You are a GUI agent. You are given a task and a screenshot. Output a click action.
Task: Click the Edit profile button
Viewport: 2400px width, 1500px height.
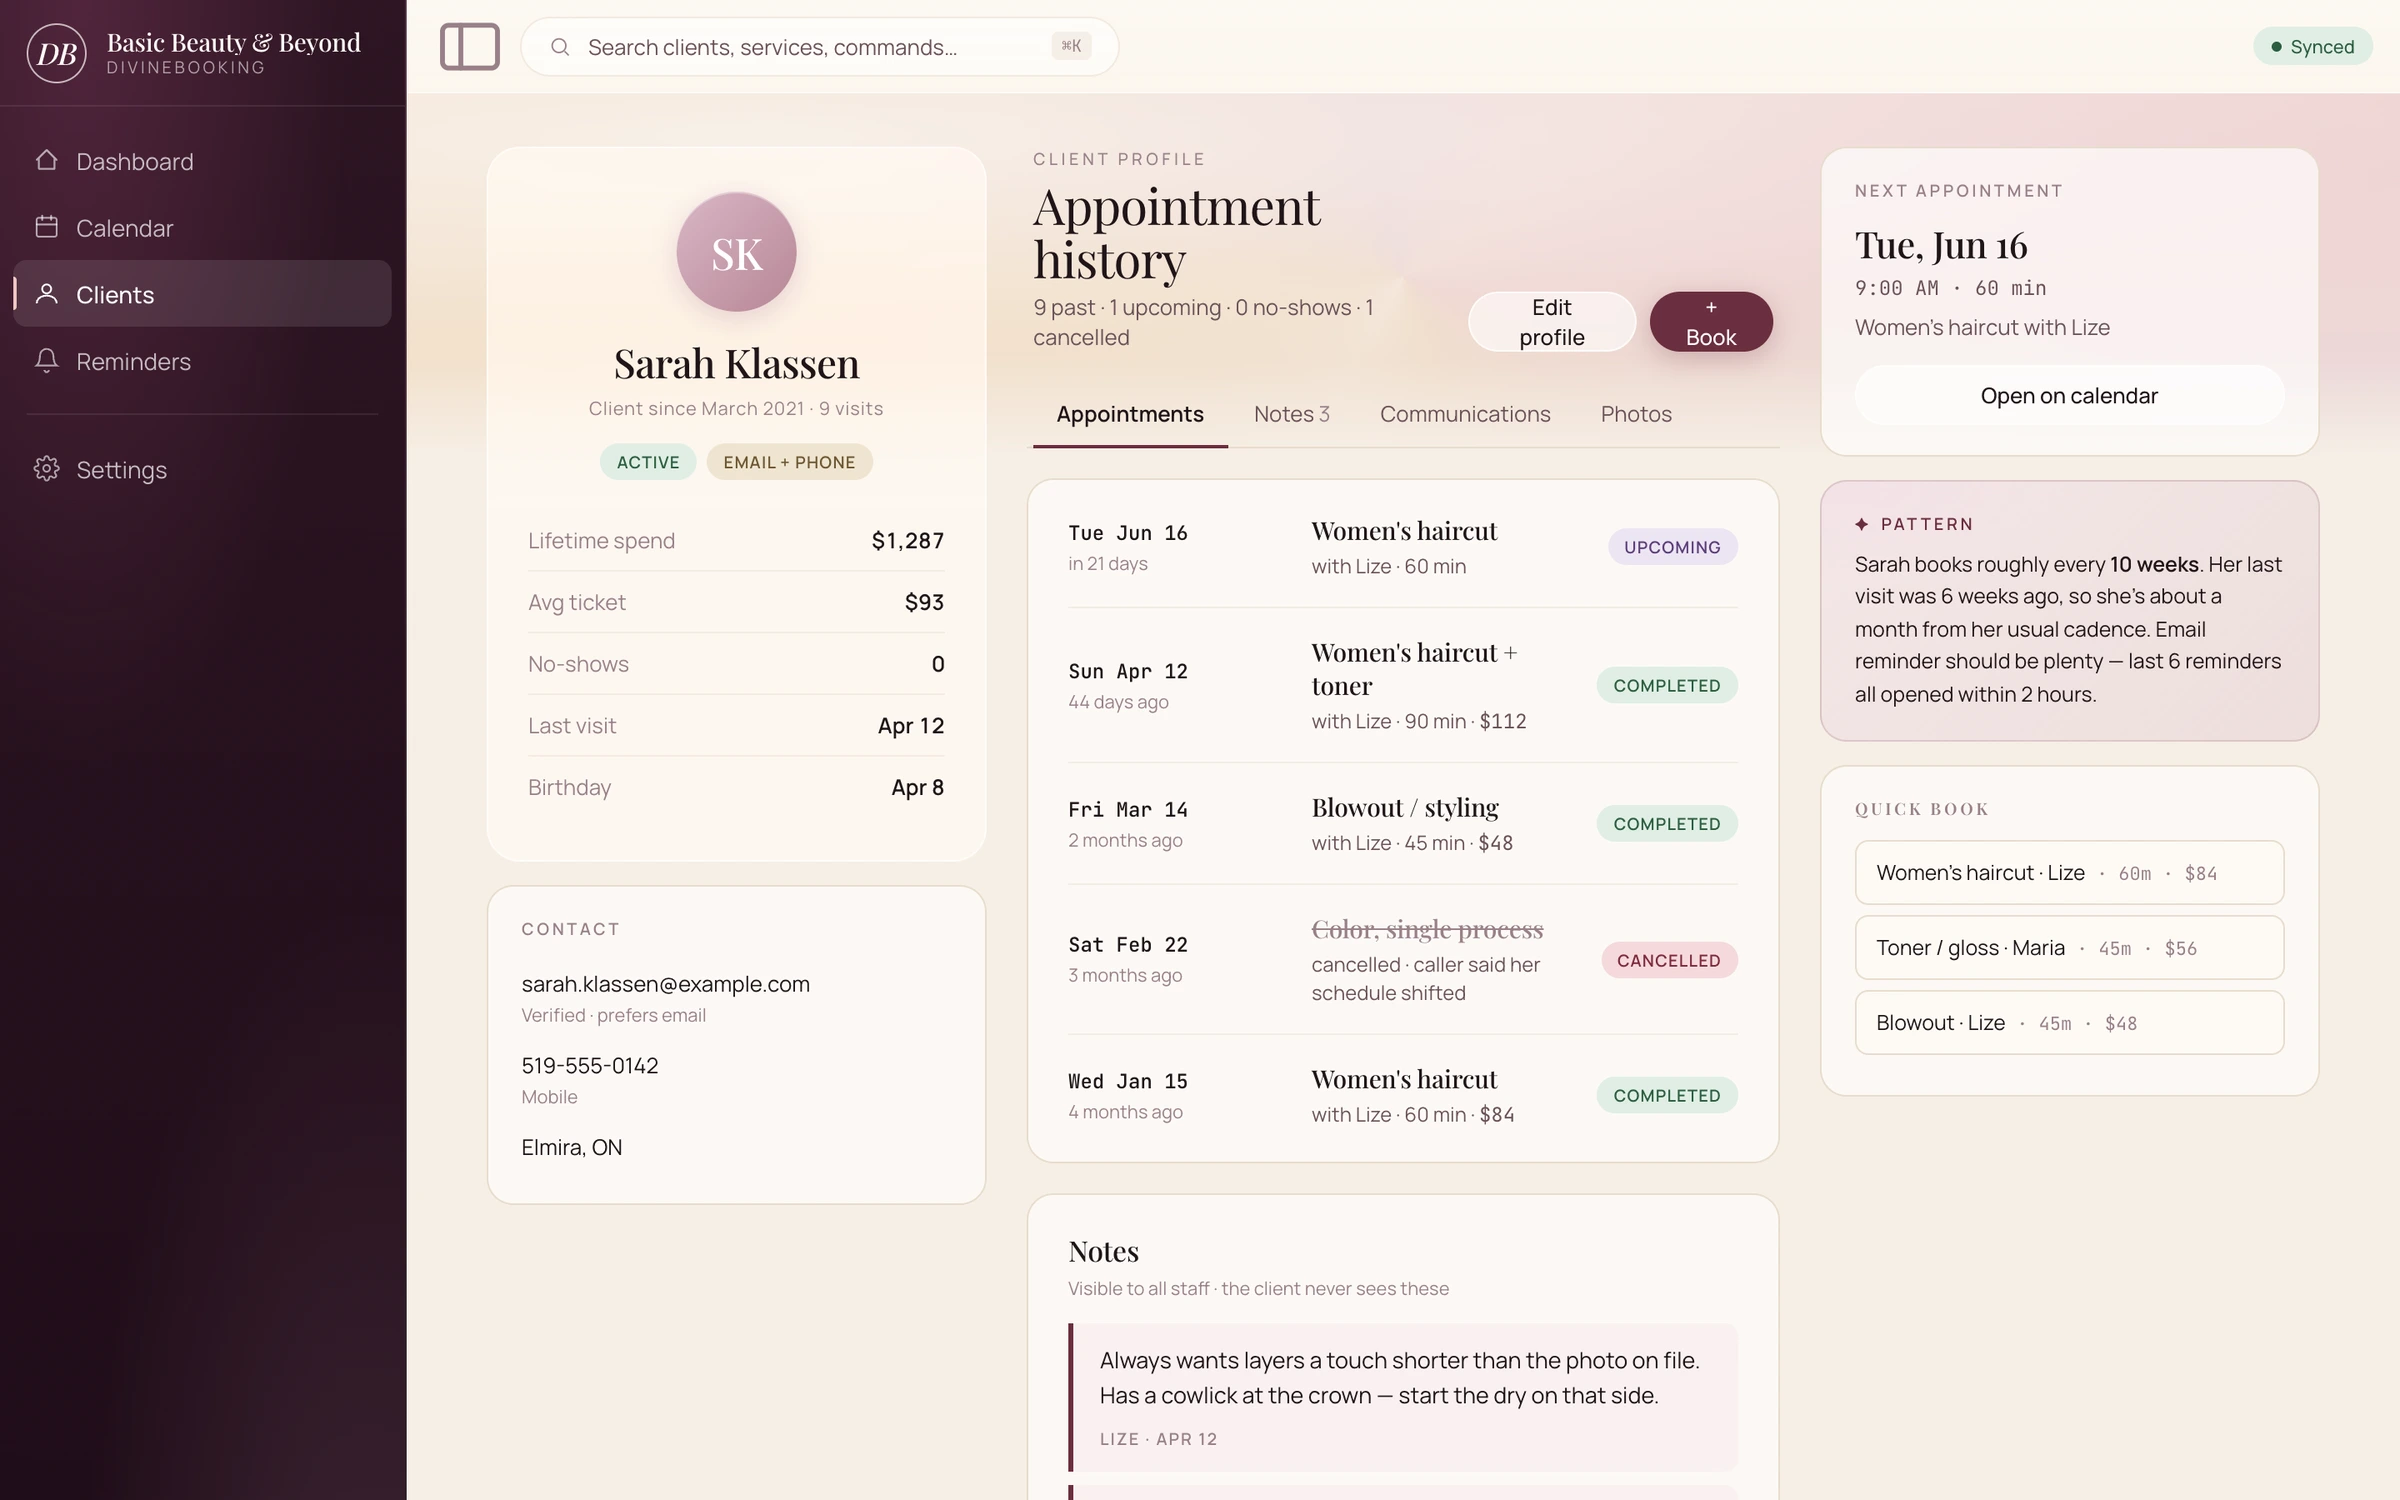click(x=1552, y=322)
